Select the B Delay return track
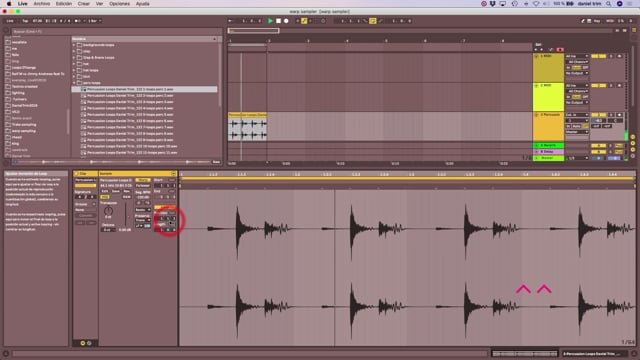The width and height of the screenshot is (640, 360). point(549,151)
